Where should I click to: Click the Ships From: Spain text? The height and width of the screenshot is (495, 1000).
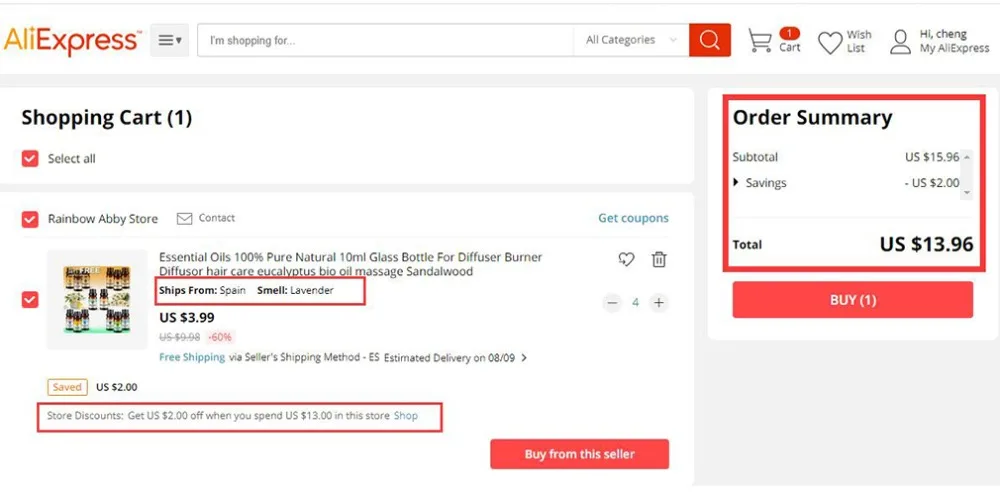click(x=202, y=290)
